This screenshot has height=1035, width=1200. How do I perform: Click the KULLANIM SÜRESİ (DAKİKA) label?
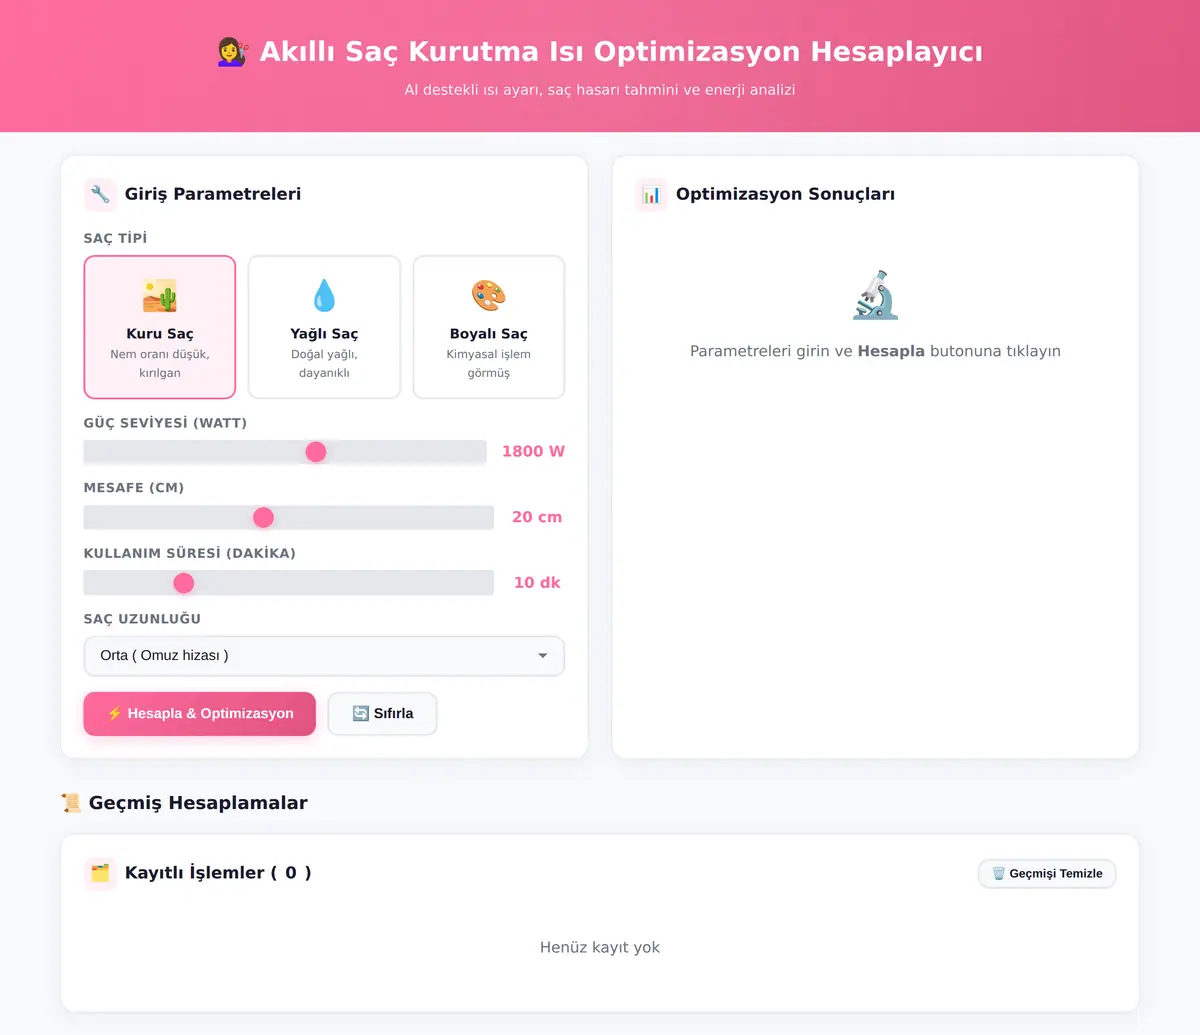coord(190,553)
